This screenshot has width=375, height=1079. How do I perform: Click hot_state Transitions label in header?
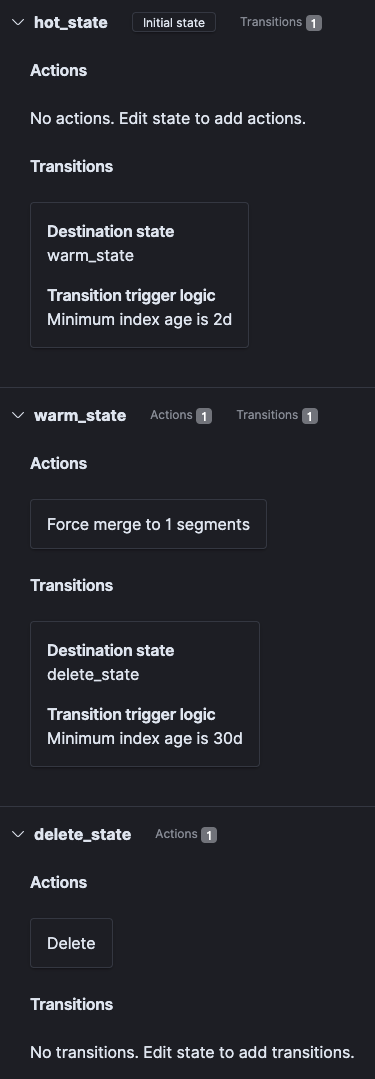270,22
